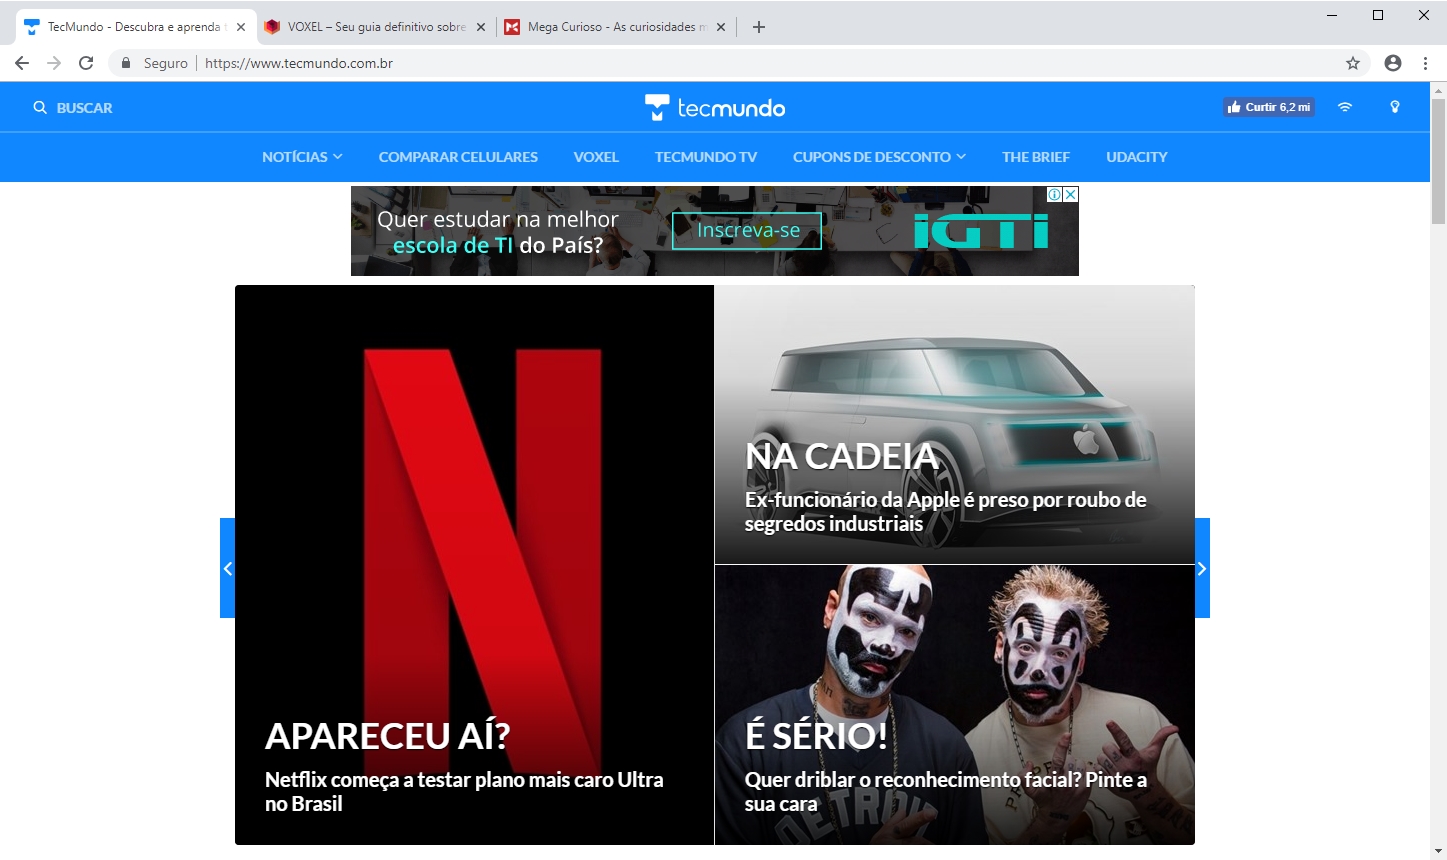Click the secure padlock icon

click(126, 63)
